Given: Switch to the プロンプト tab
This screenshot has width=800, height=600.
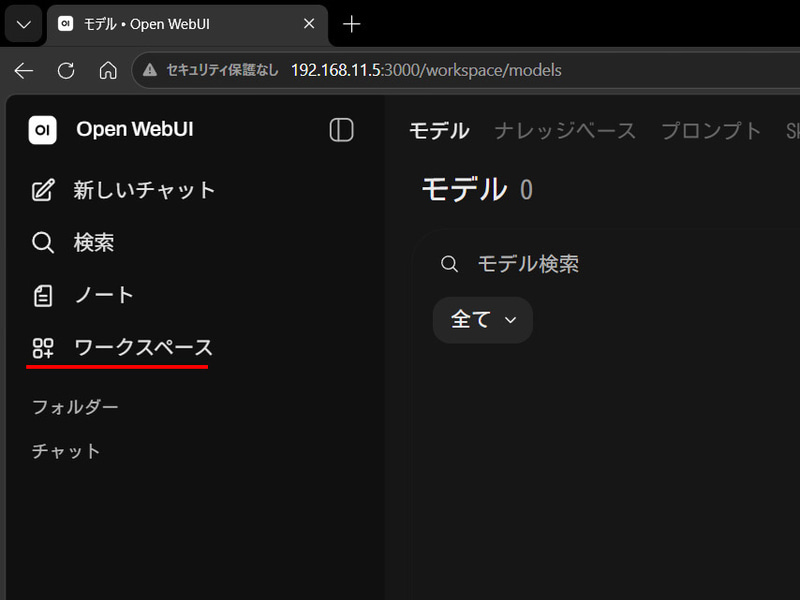Looking at the screenshot, I should point(711,131).
